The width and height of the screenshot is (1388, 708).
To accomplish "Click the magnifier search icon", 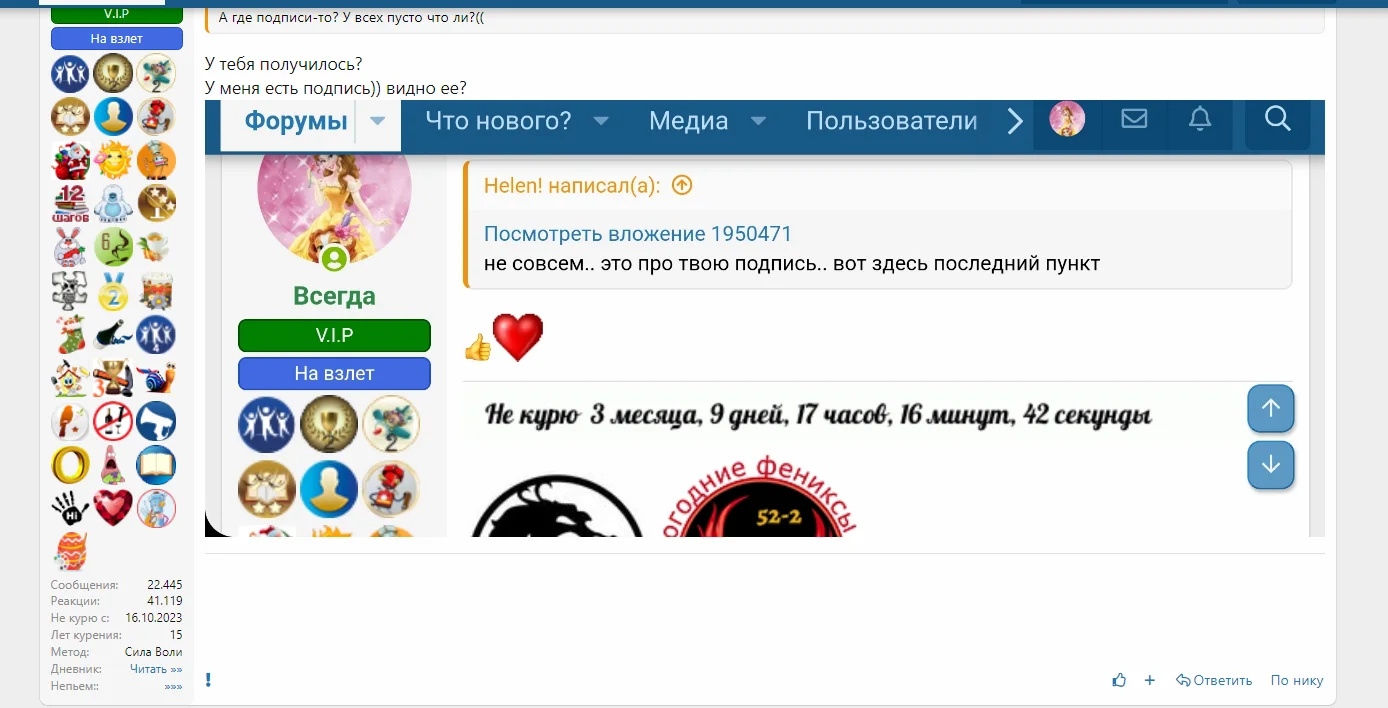I will (x=1278, y=119).
